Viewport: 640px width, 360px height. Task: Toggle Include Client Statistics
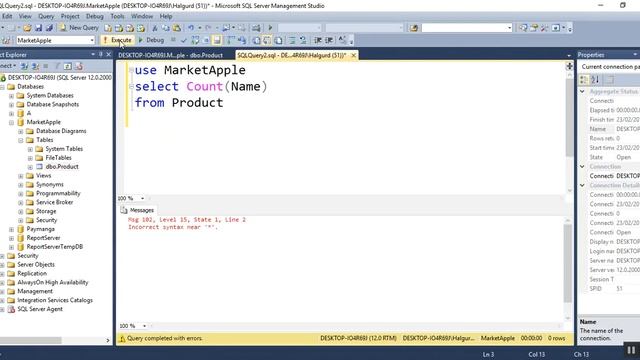(x=242, y=40)
